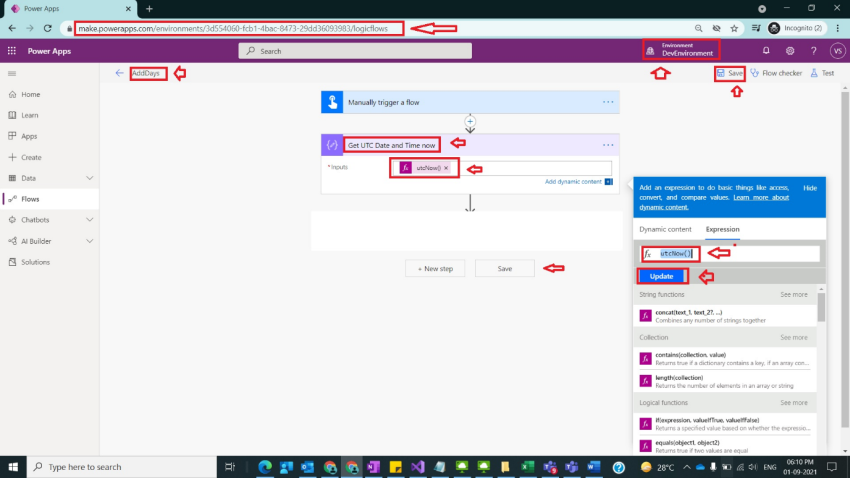Image resolution: width=850 pixels, height=478 pixels.
Task: Click the Update button
Action: pyautogui.click(x=661, y=276)
